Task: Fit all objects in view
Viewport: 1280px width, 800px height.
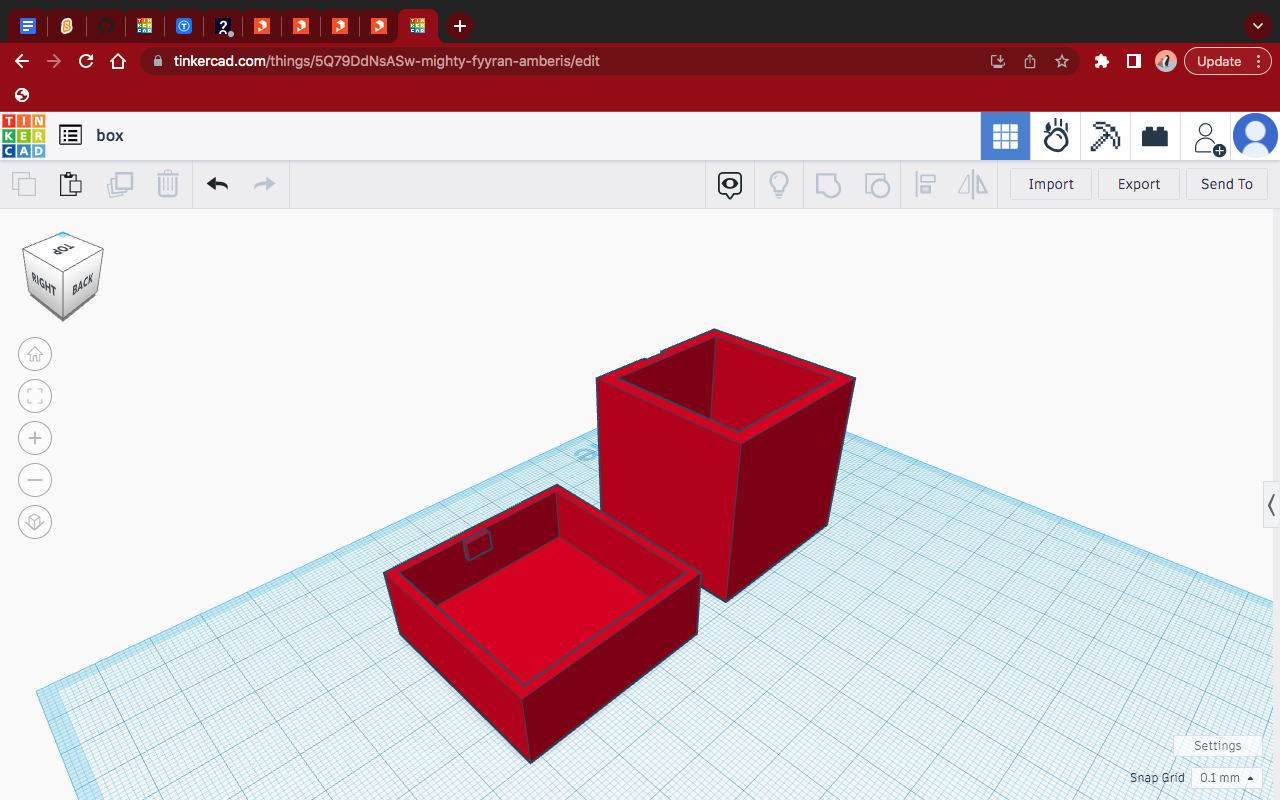Action: (x=35, y=396)
